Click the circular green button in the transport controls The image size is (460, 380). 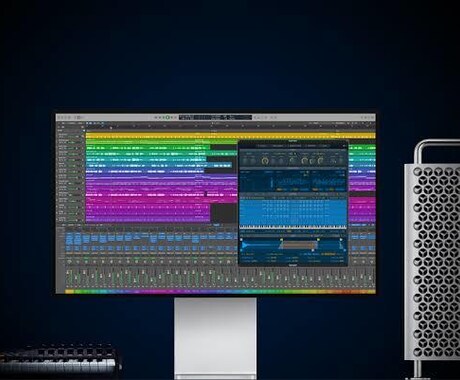pos(168,117)
